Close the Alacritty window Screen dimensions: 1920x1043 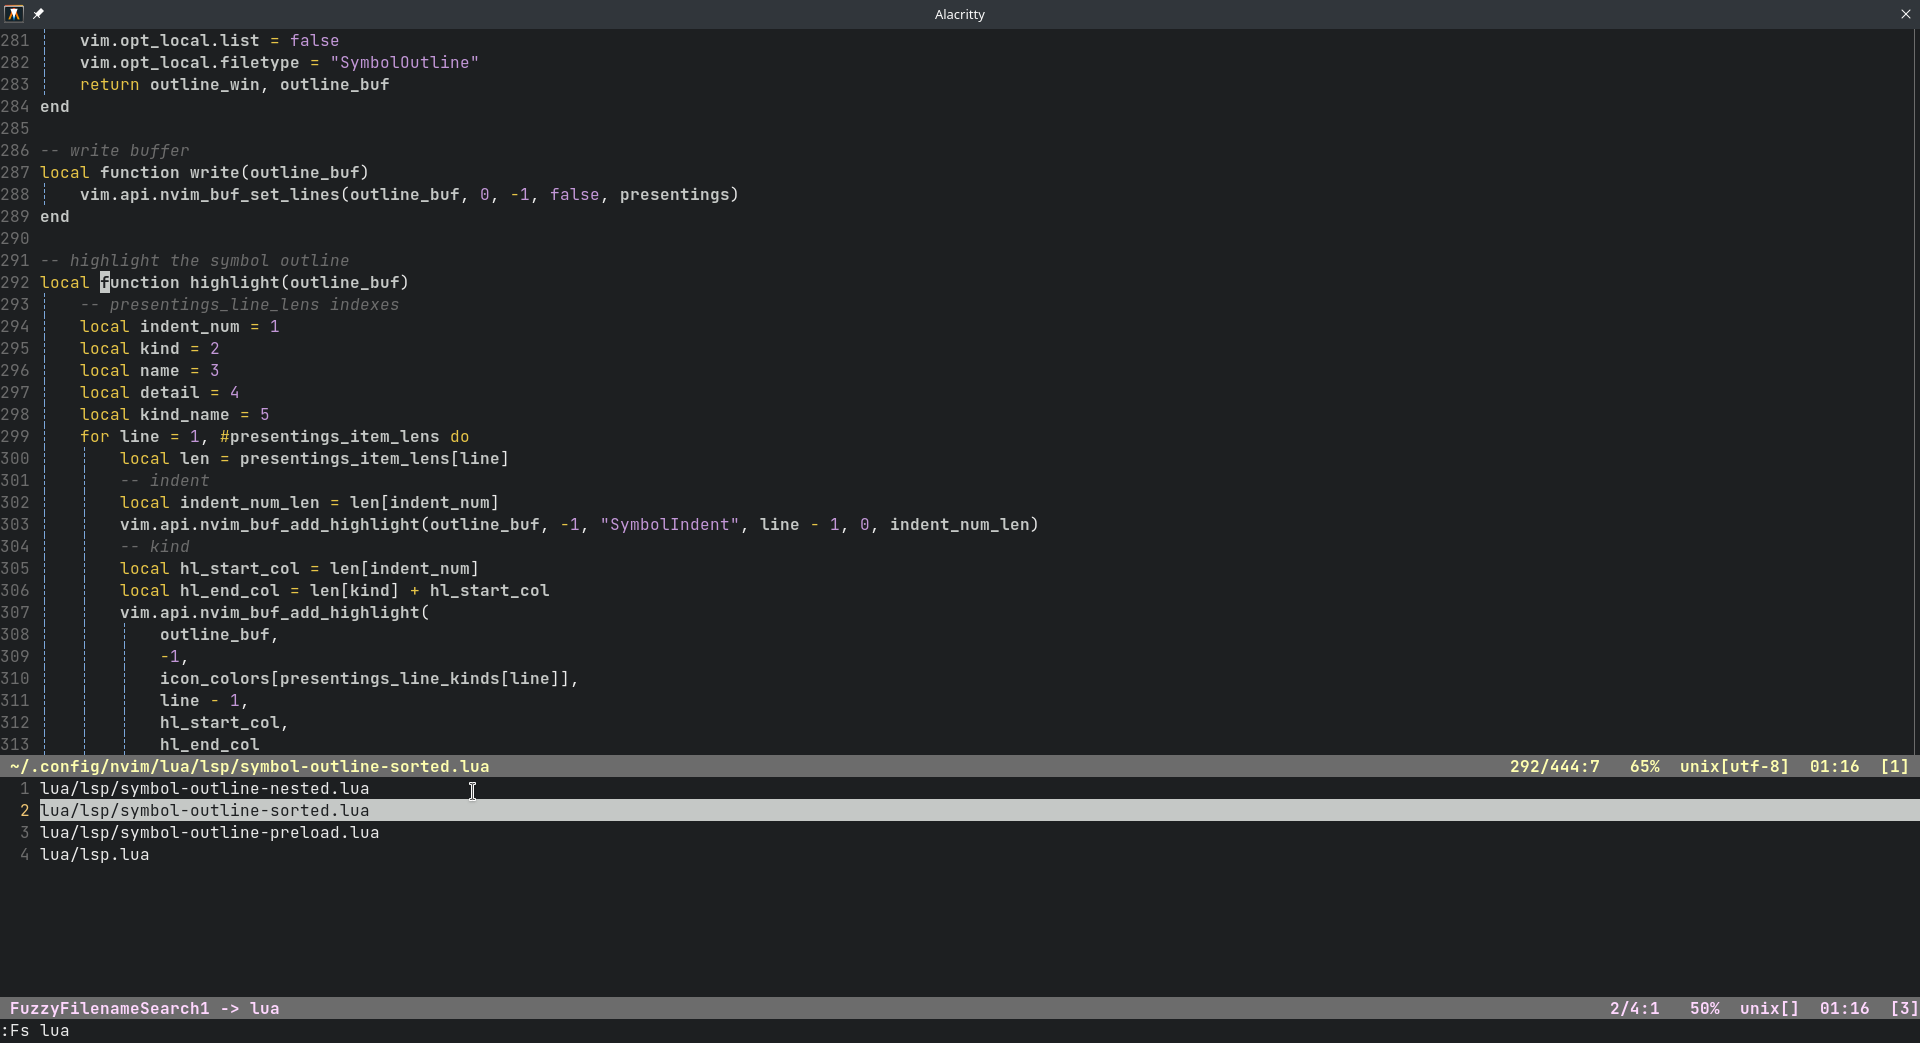(1905, 14)
